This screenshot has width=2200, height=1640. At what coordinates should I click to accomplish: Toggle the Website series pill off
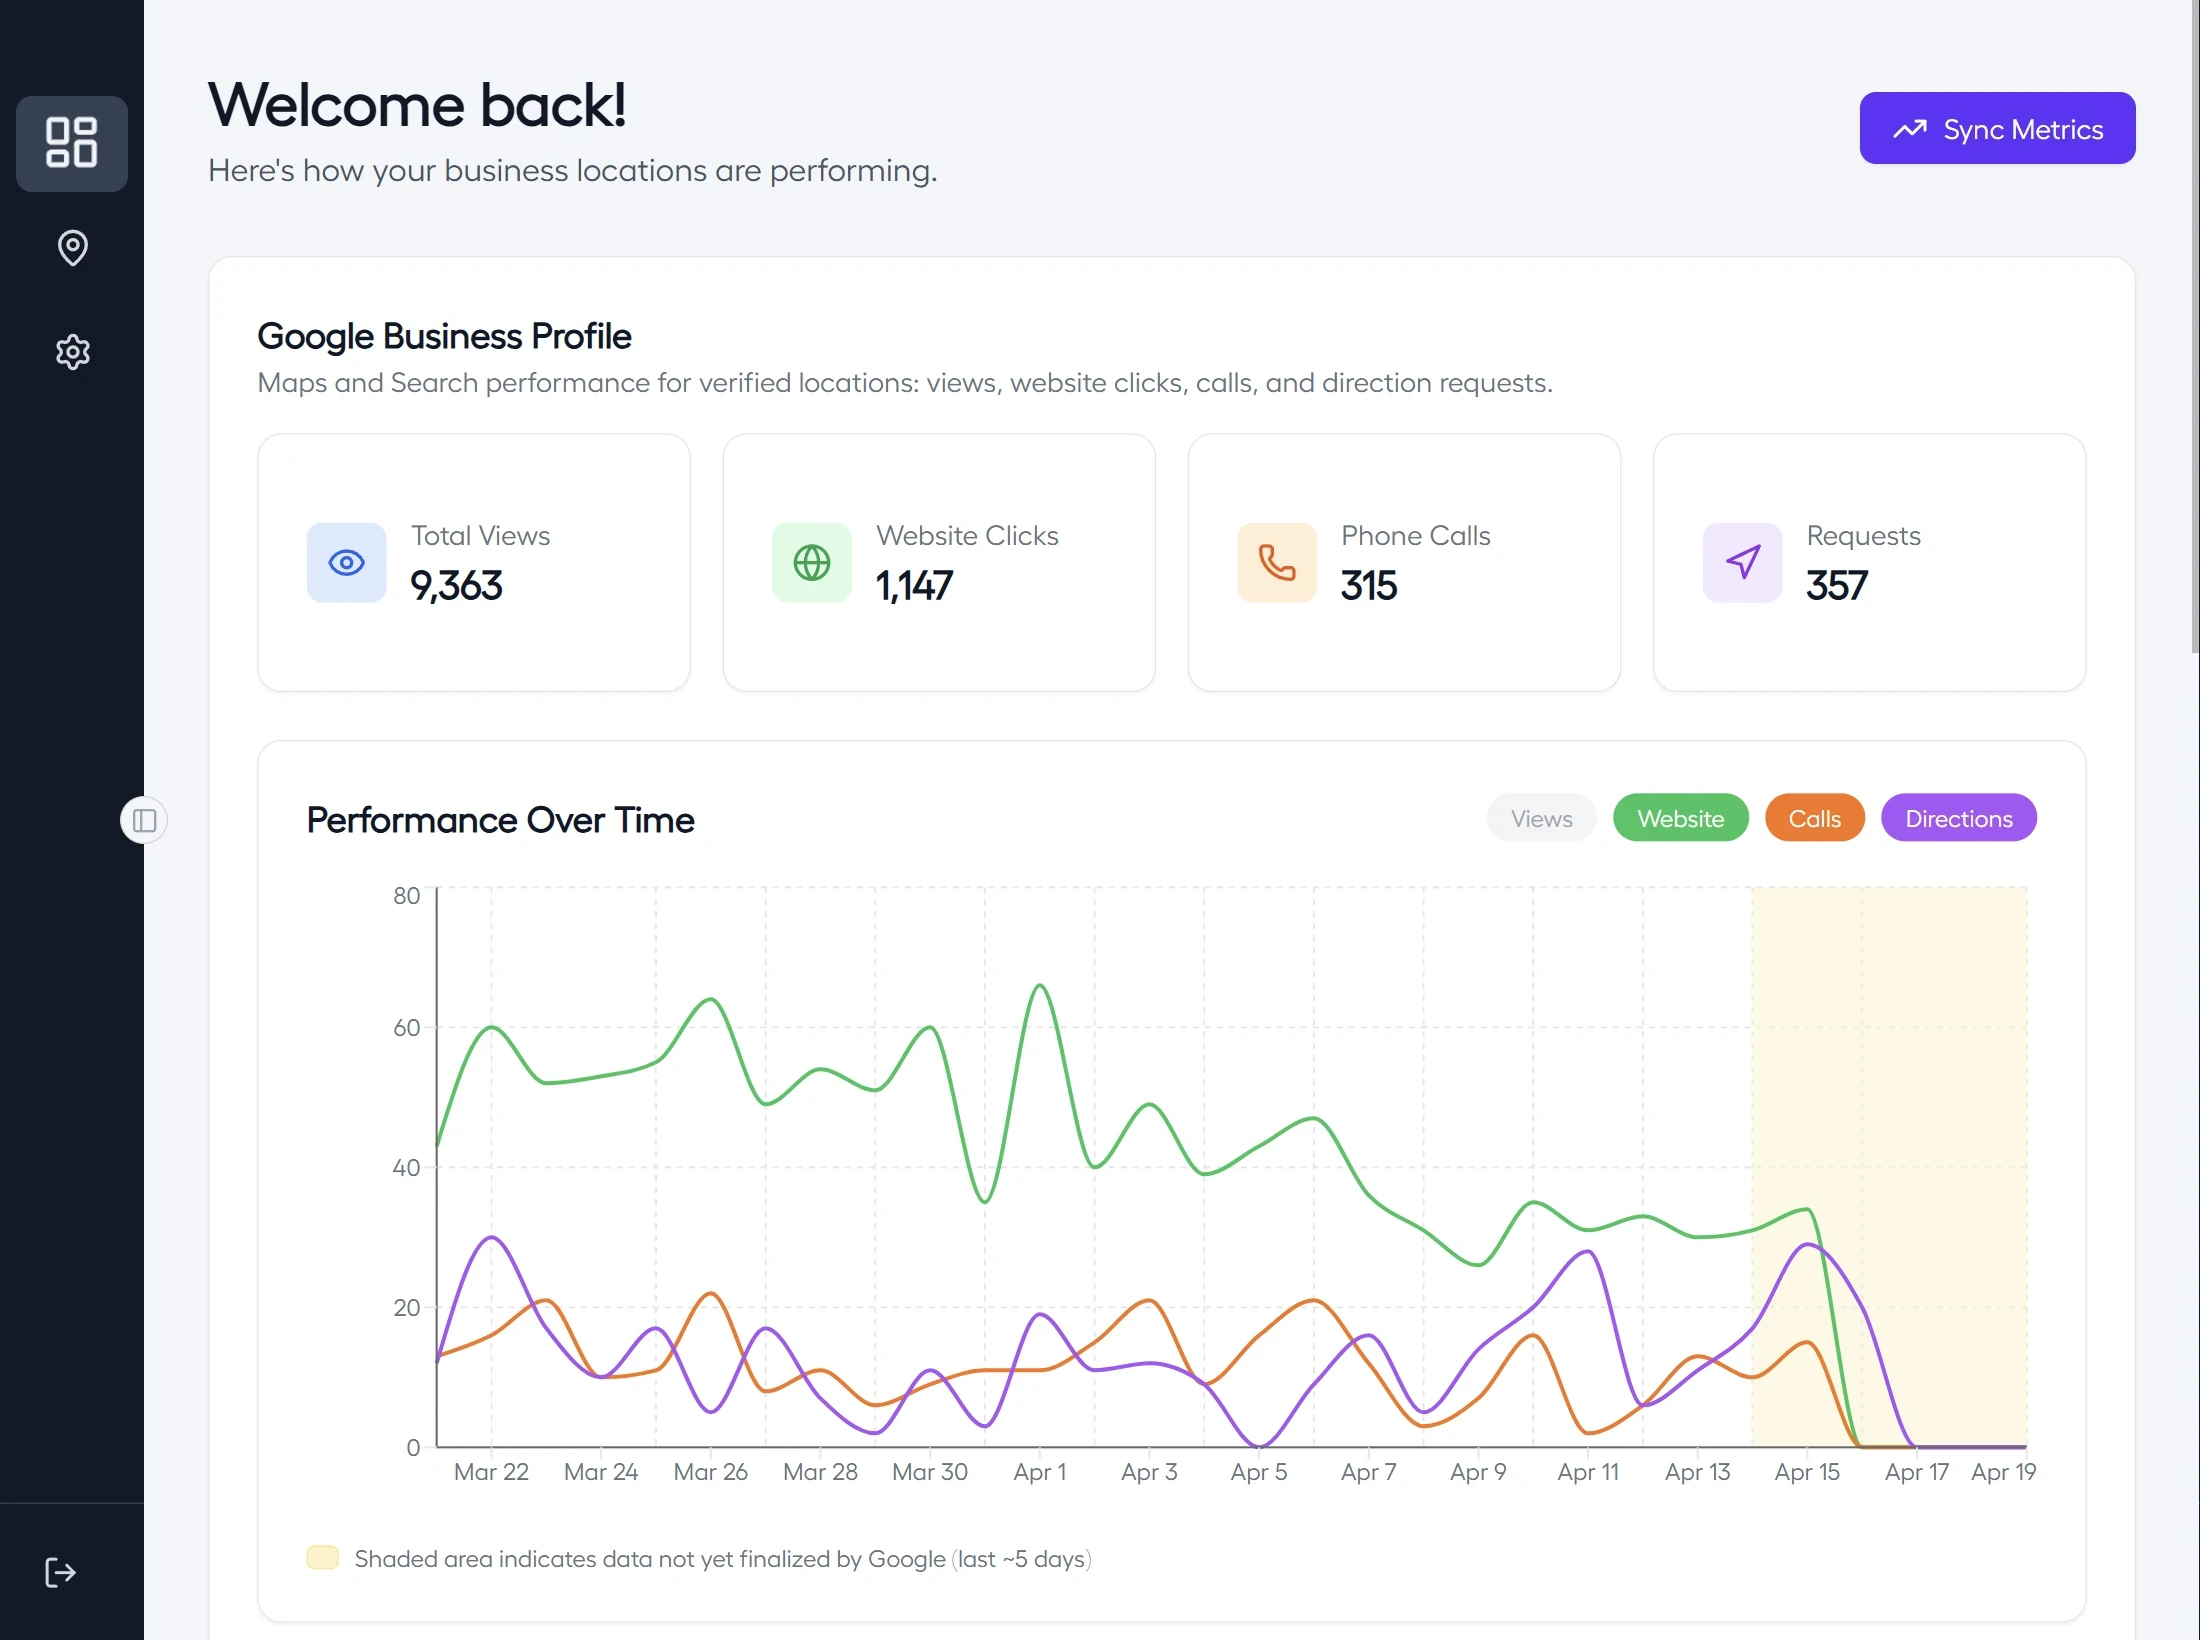coord(1680,819)
